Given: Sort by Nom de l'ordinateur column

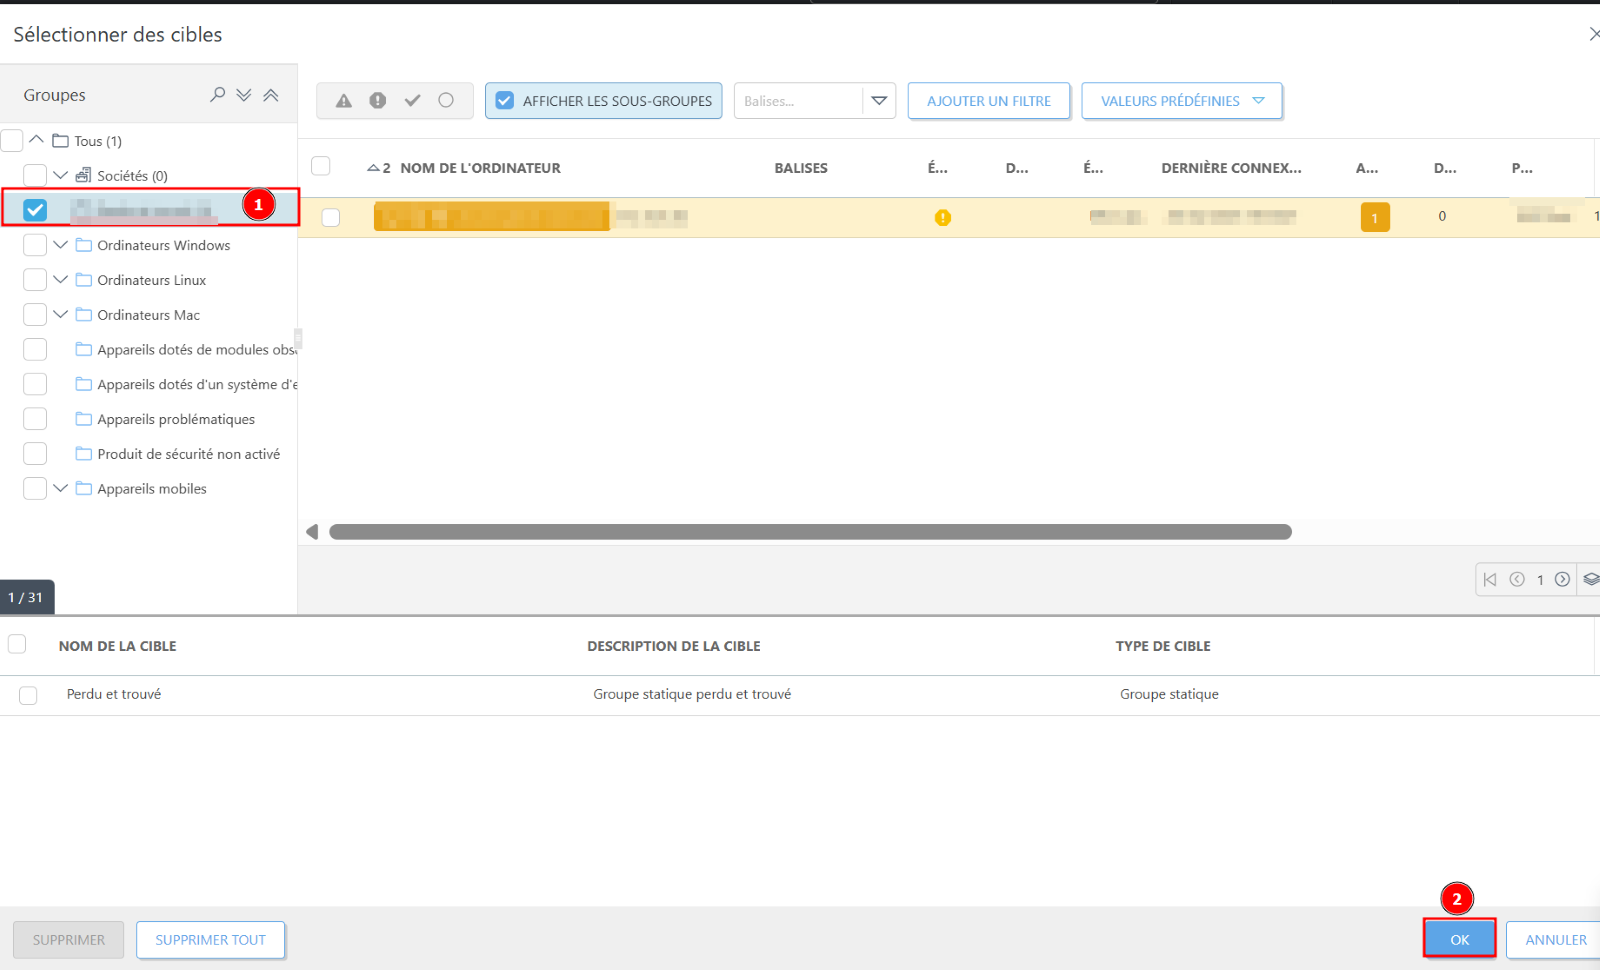Looking at the screenshot, I should [x=480, y=168].
